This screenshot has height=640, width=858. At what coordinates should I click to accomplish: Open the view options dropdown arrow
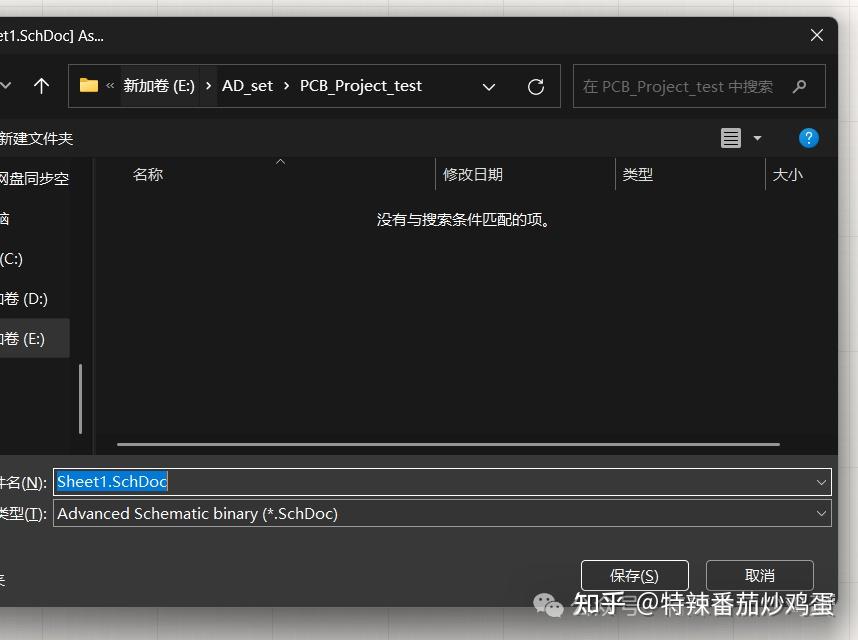coord(756,137)
